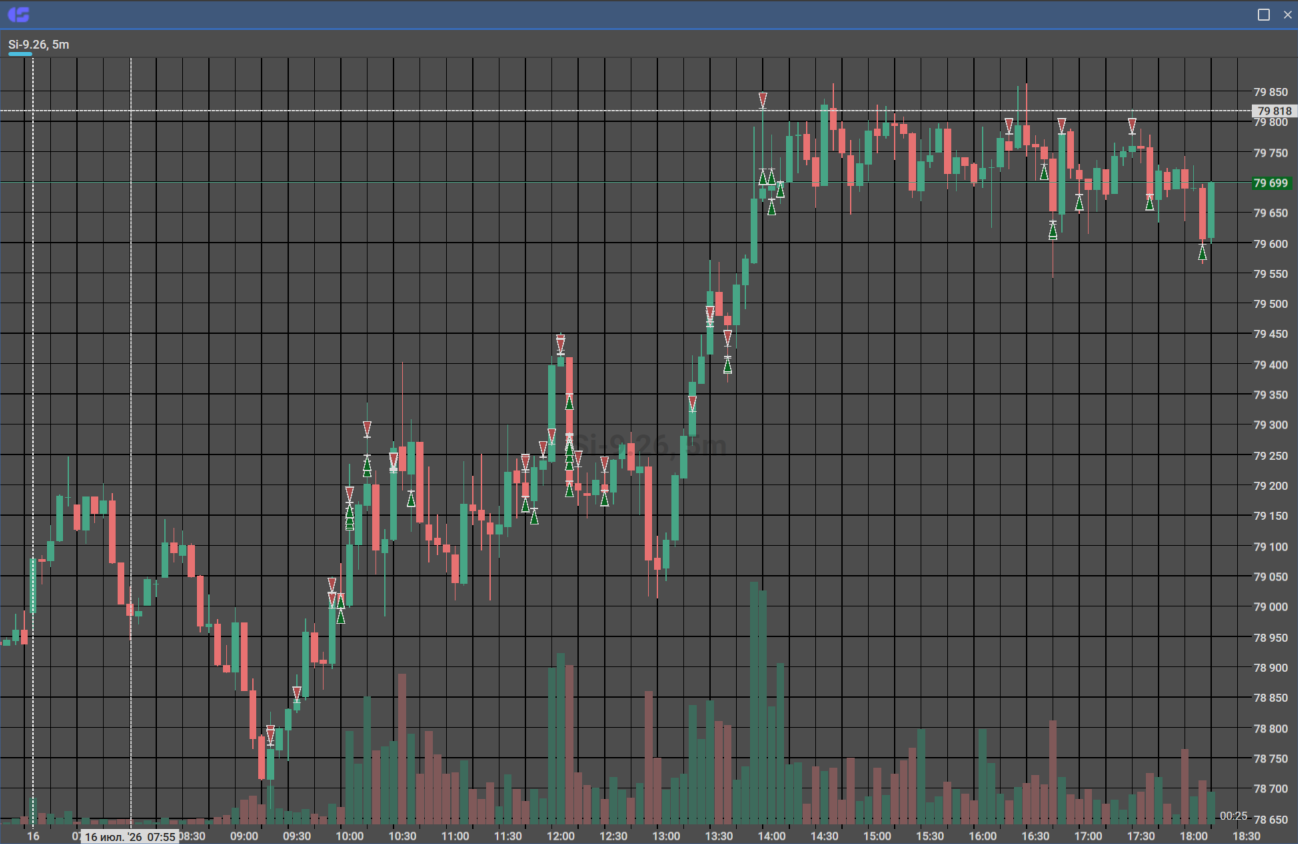Click the red sell marker above the 12:00 candle top
The height and width of the screenshot is (844, 1298).
click(560, 346)
